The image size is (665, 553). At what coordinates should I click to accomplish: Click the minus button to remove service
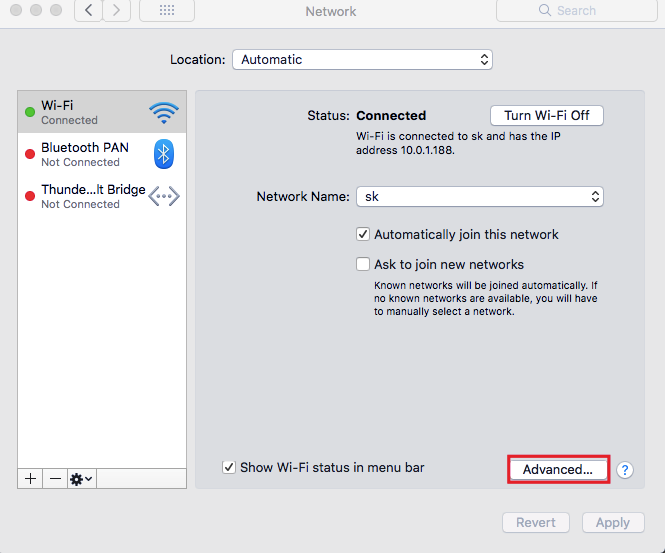point(55,479)
